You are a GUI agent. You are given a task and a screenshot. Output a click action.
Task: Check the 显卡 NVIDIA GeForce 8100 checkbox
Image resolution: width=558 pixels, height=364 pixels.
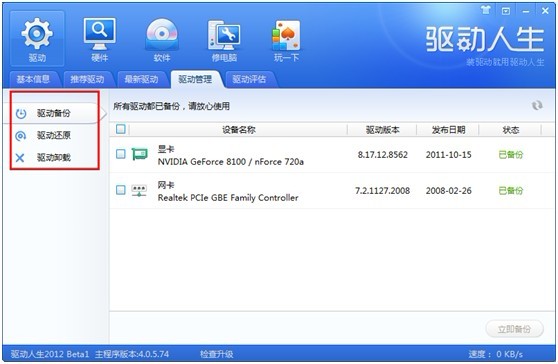pyautogui.click(x=121, y=154)
